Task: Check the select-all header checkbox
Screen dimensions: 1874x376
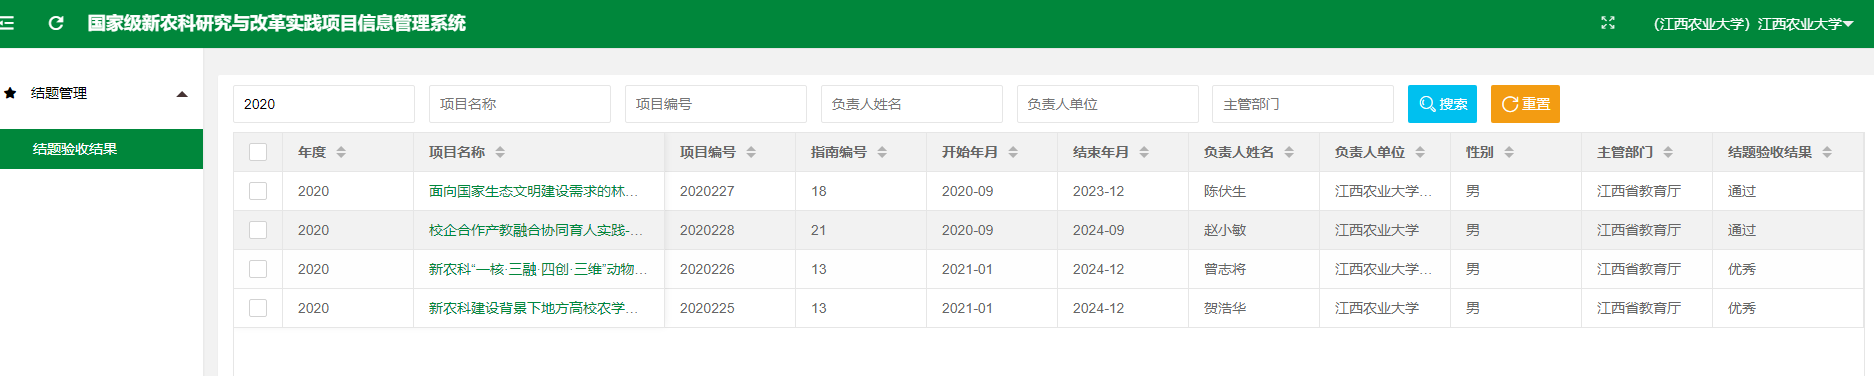Action: (x=258, y=152)
